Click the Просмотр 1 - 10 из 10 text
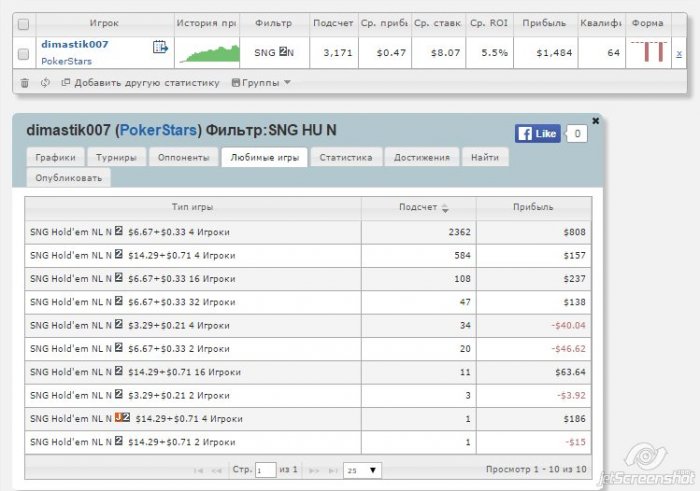The image size is (700, 491). coord(536,470)
